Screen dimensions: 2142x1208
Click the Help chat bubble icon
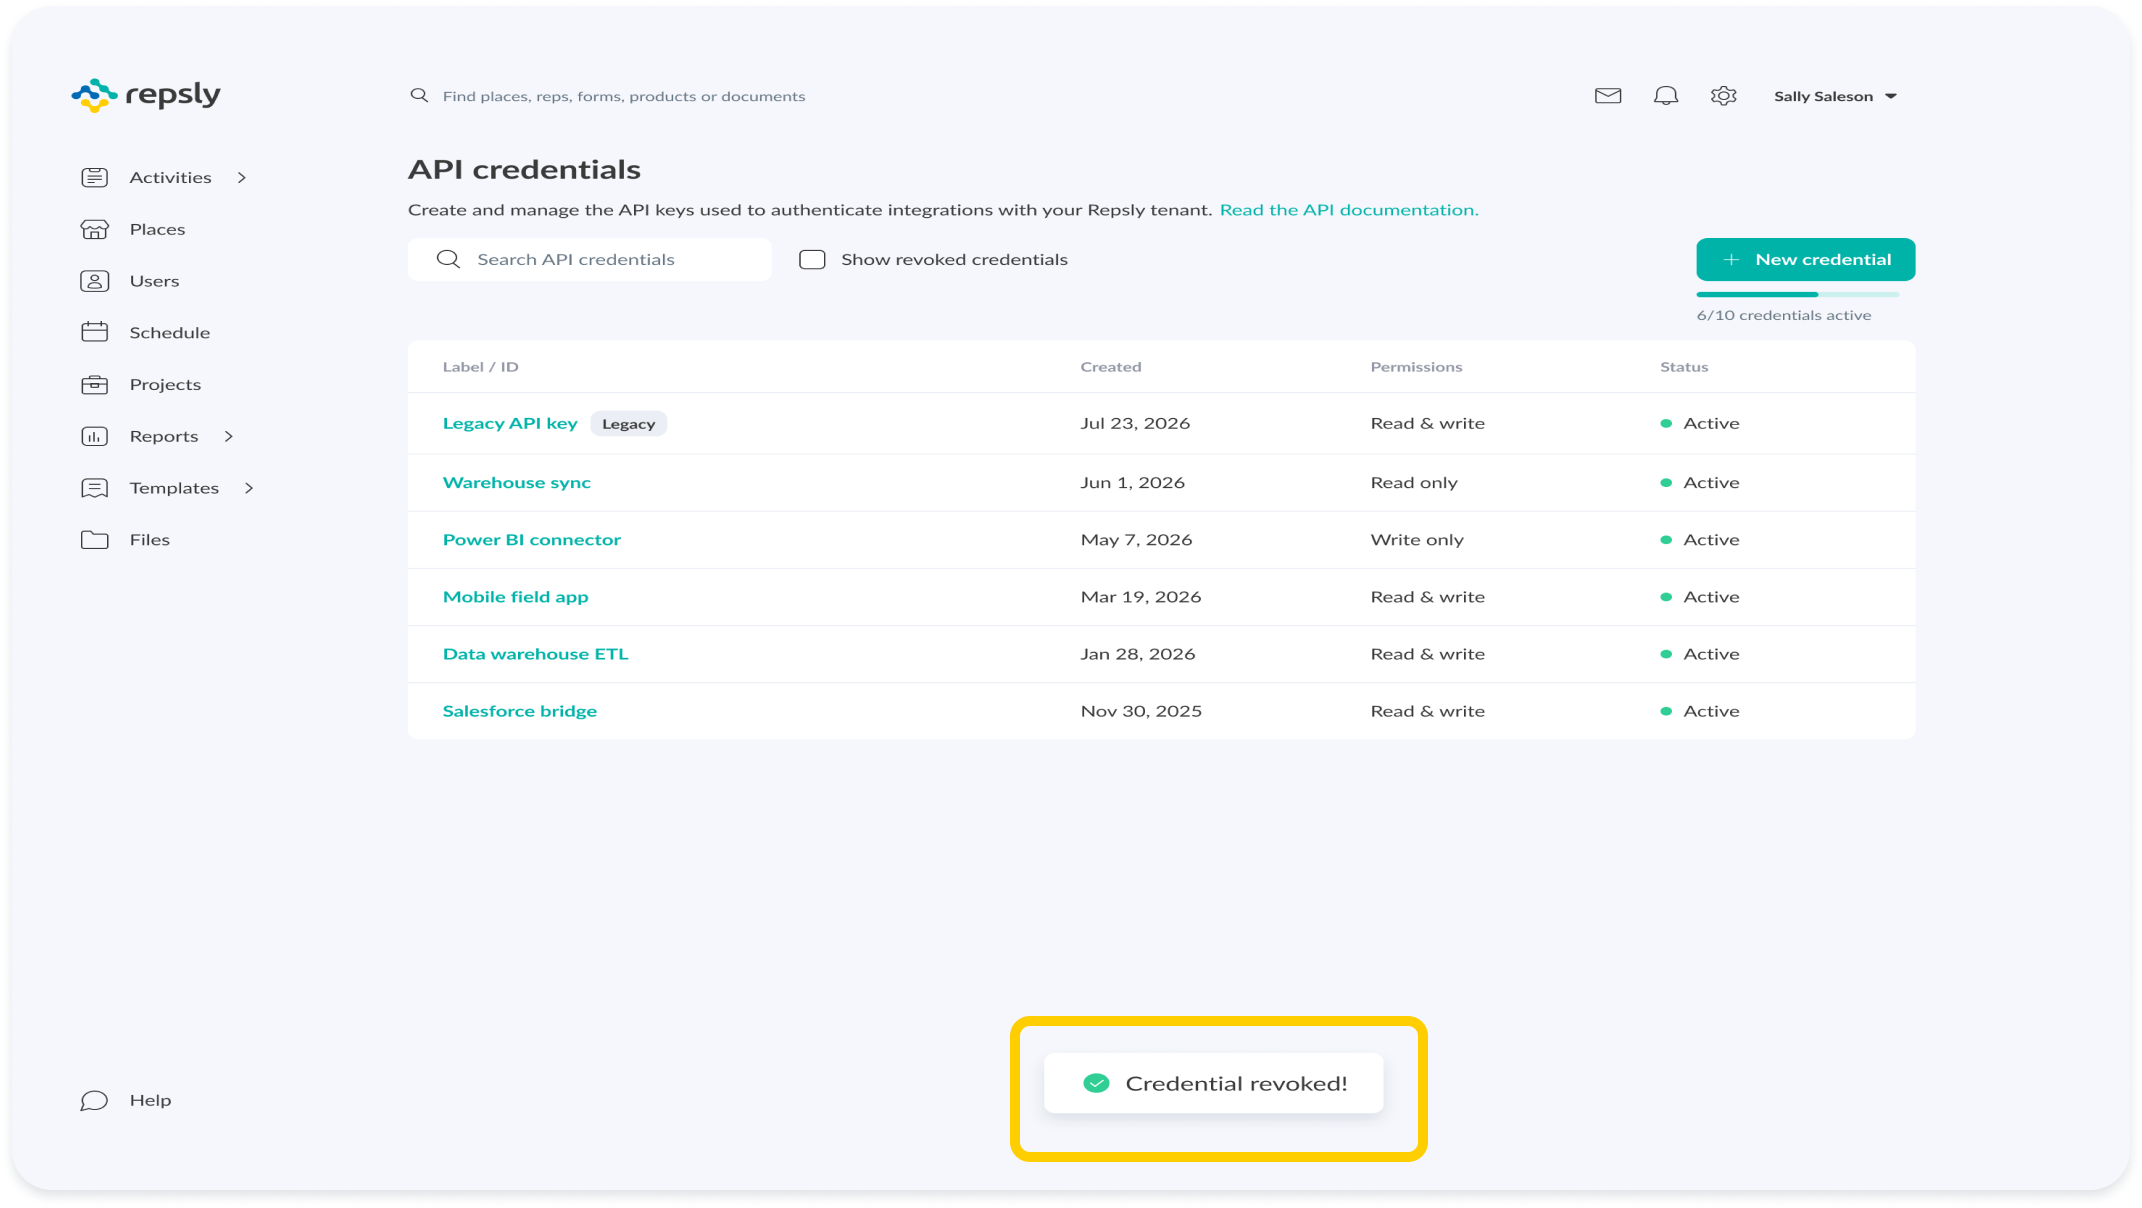94,1101
